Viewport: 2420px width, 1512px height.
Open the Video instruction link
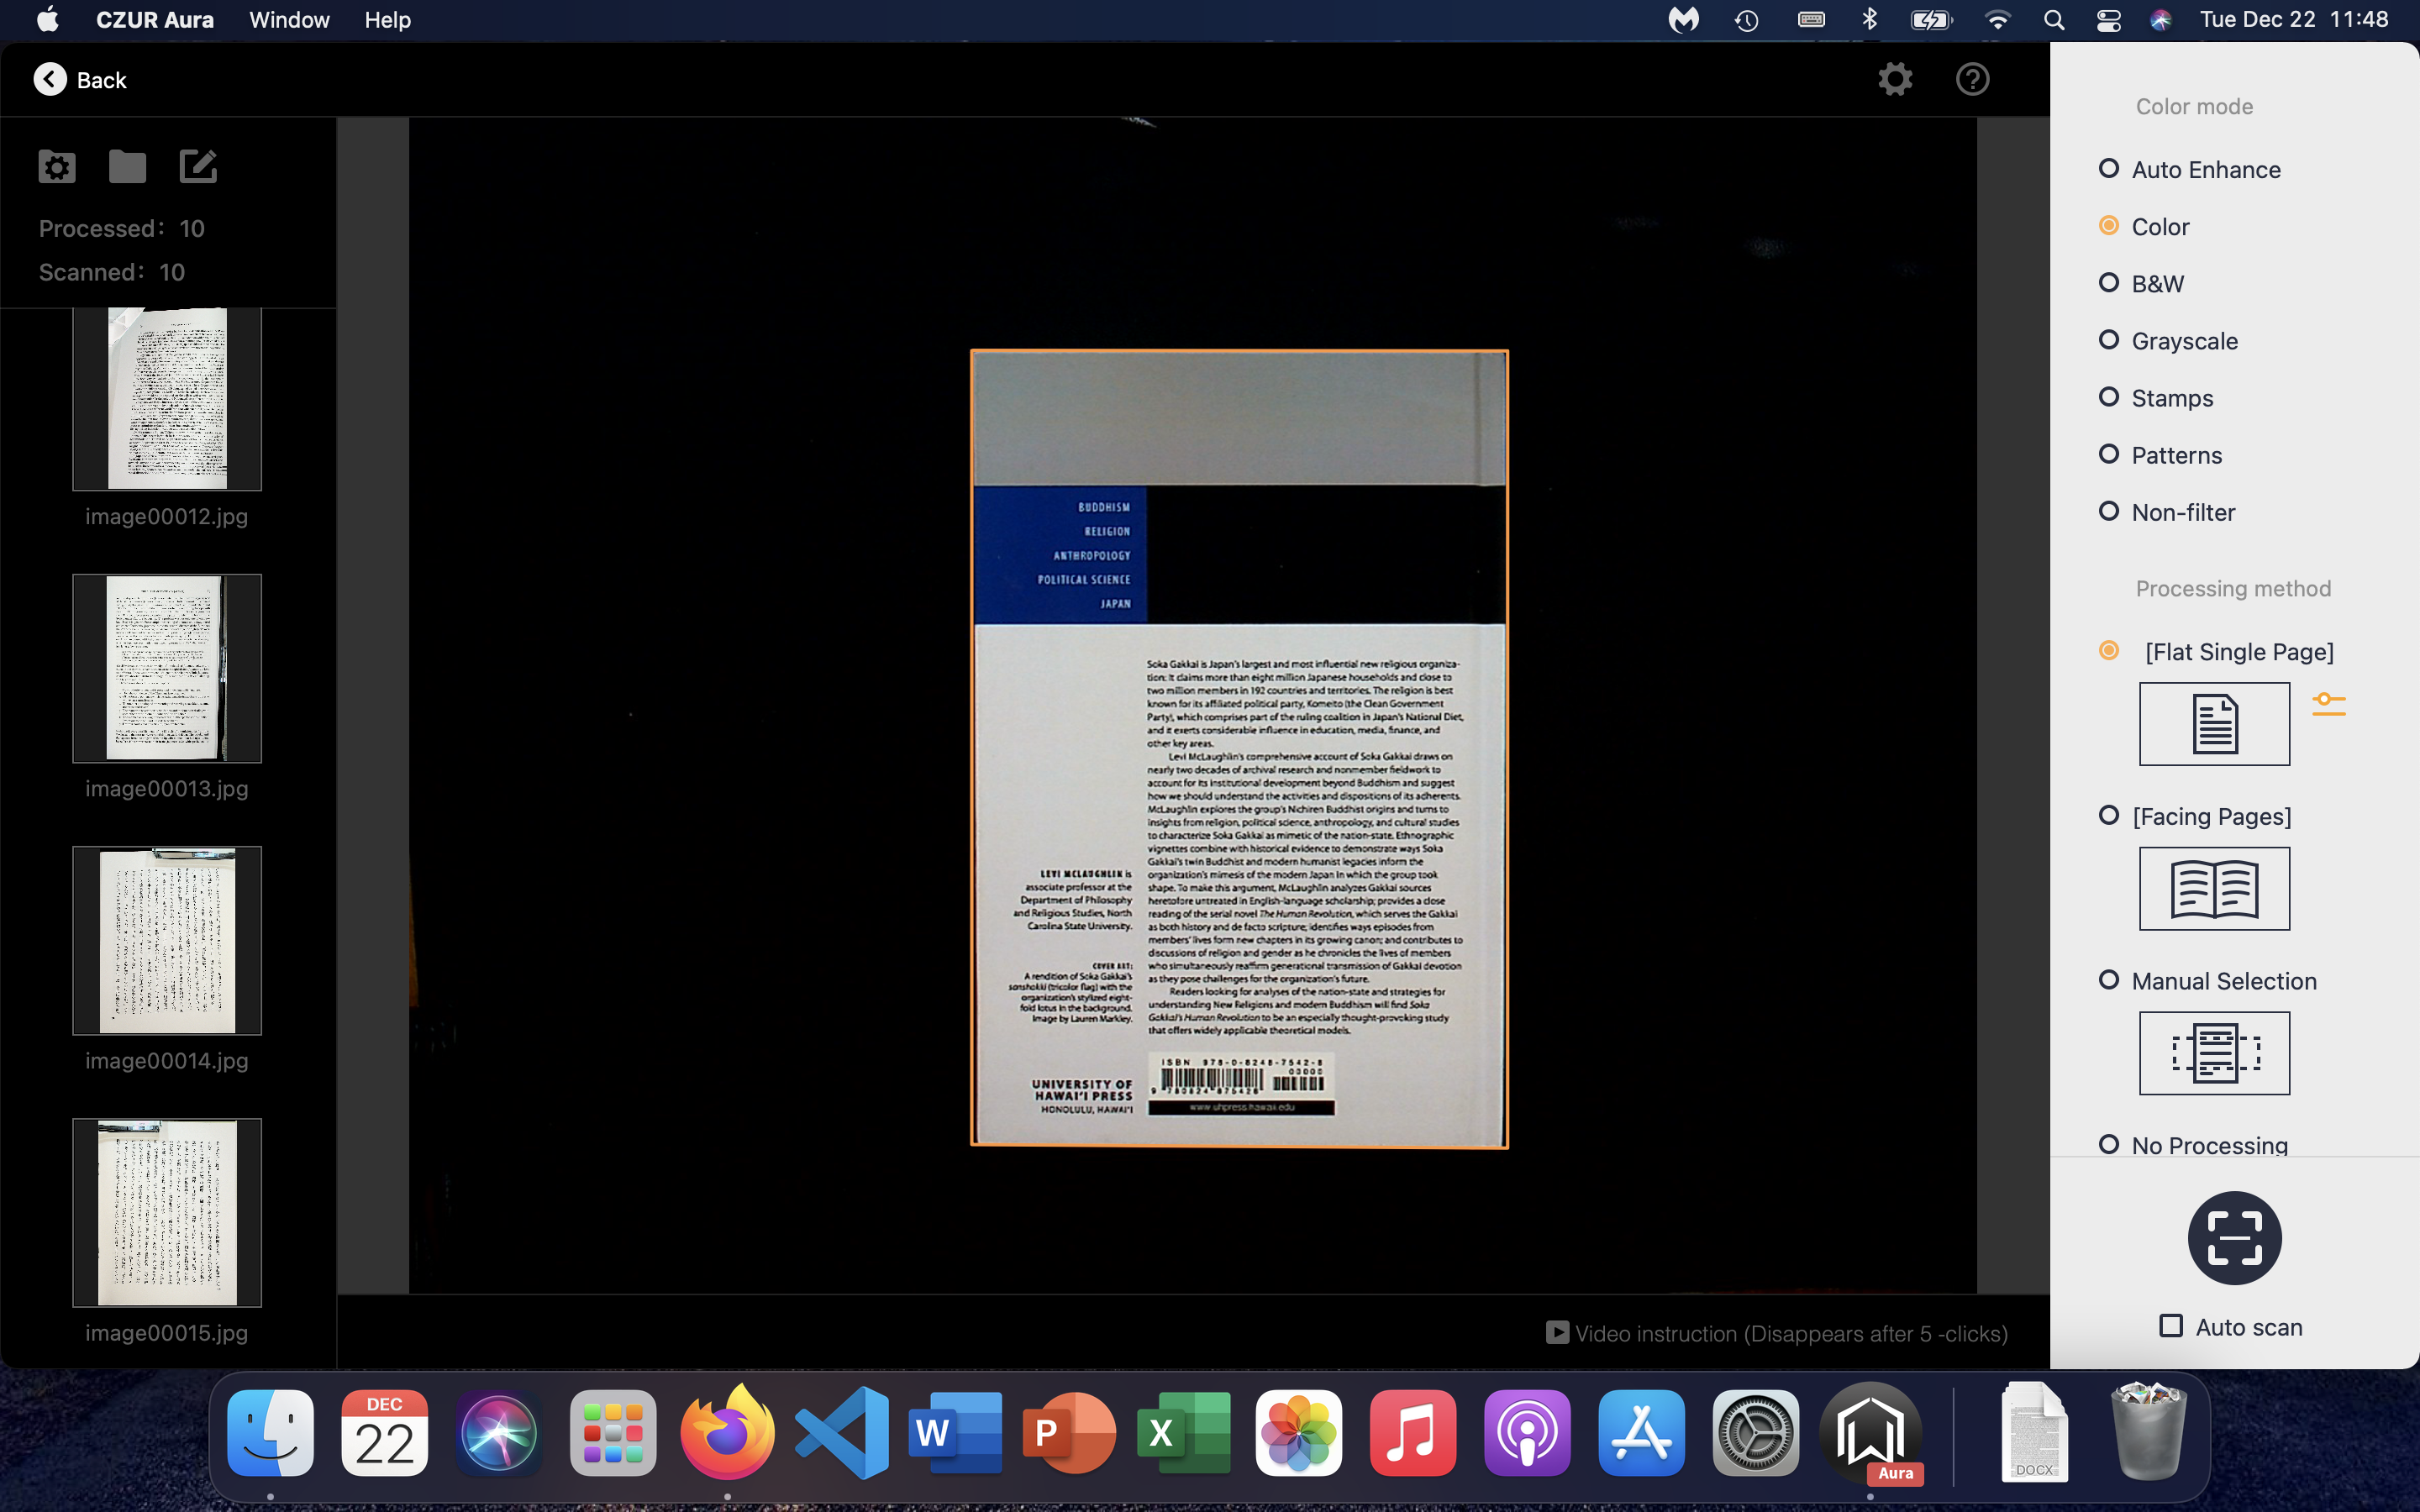pyautogui.click(x=1776, y=1333)
